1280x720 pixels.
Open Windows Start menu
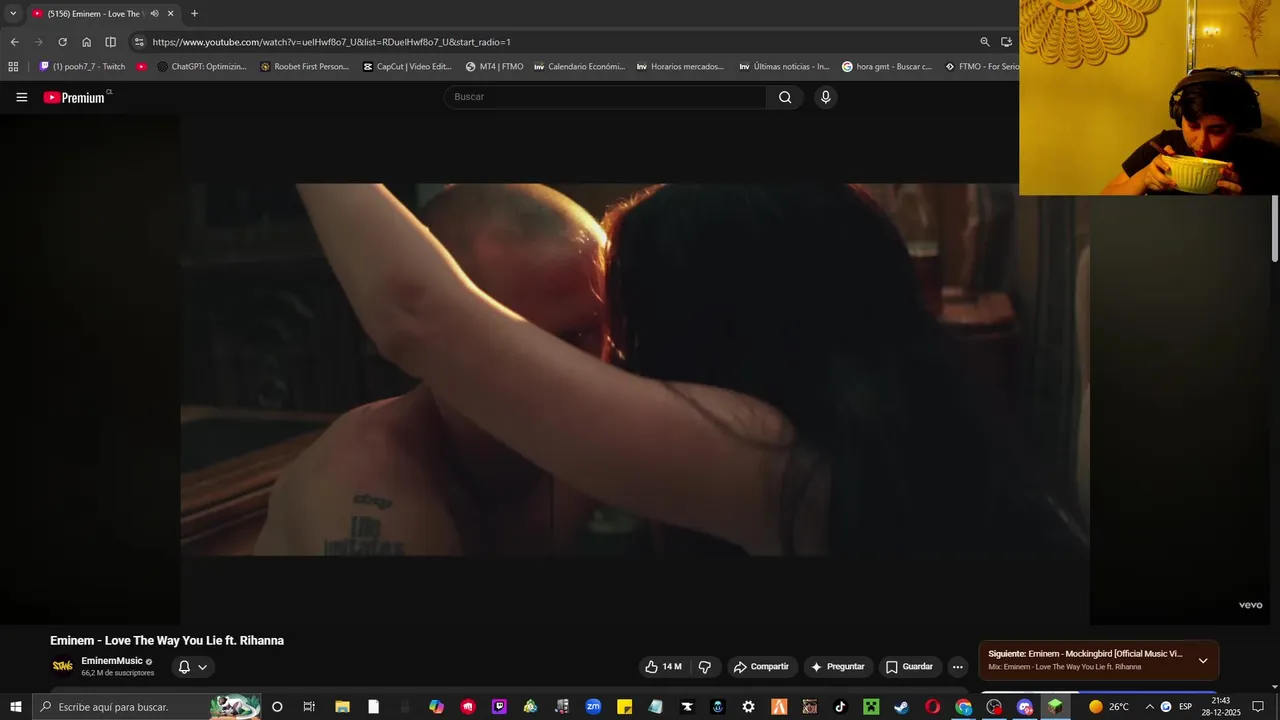tap(15, 707)
